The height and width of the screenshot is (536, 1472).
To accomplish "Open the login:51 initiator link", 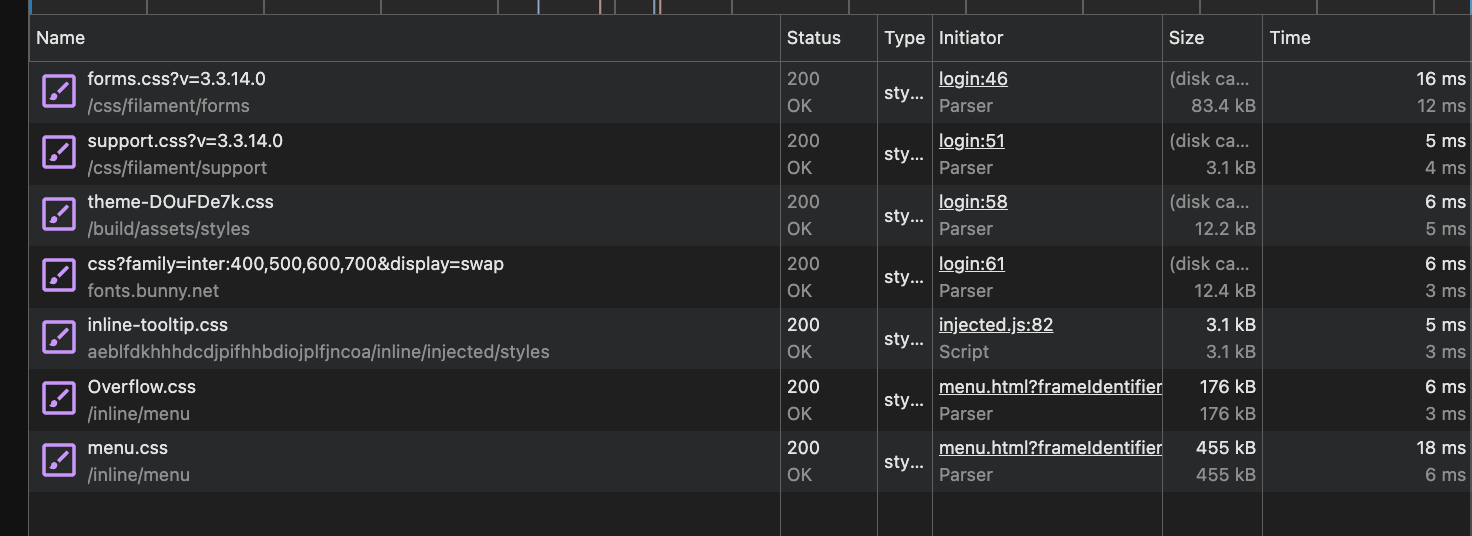I will (971, 141).
